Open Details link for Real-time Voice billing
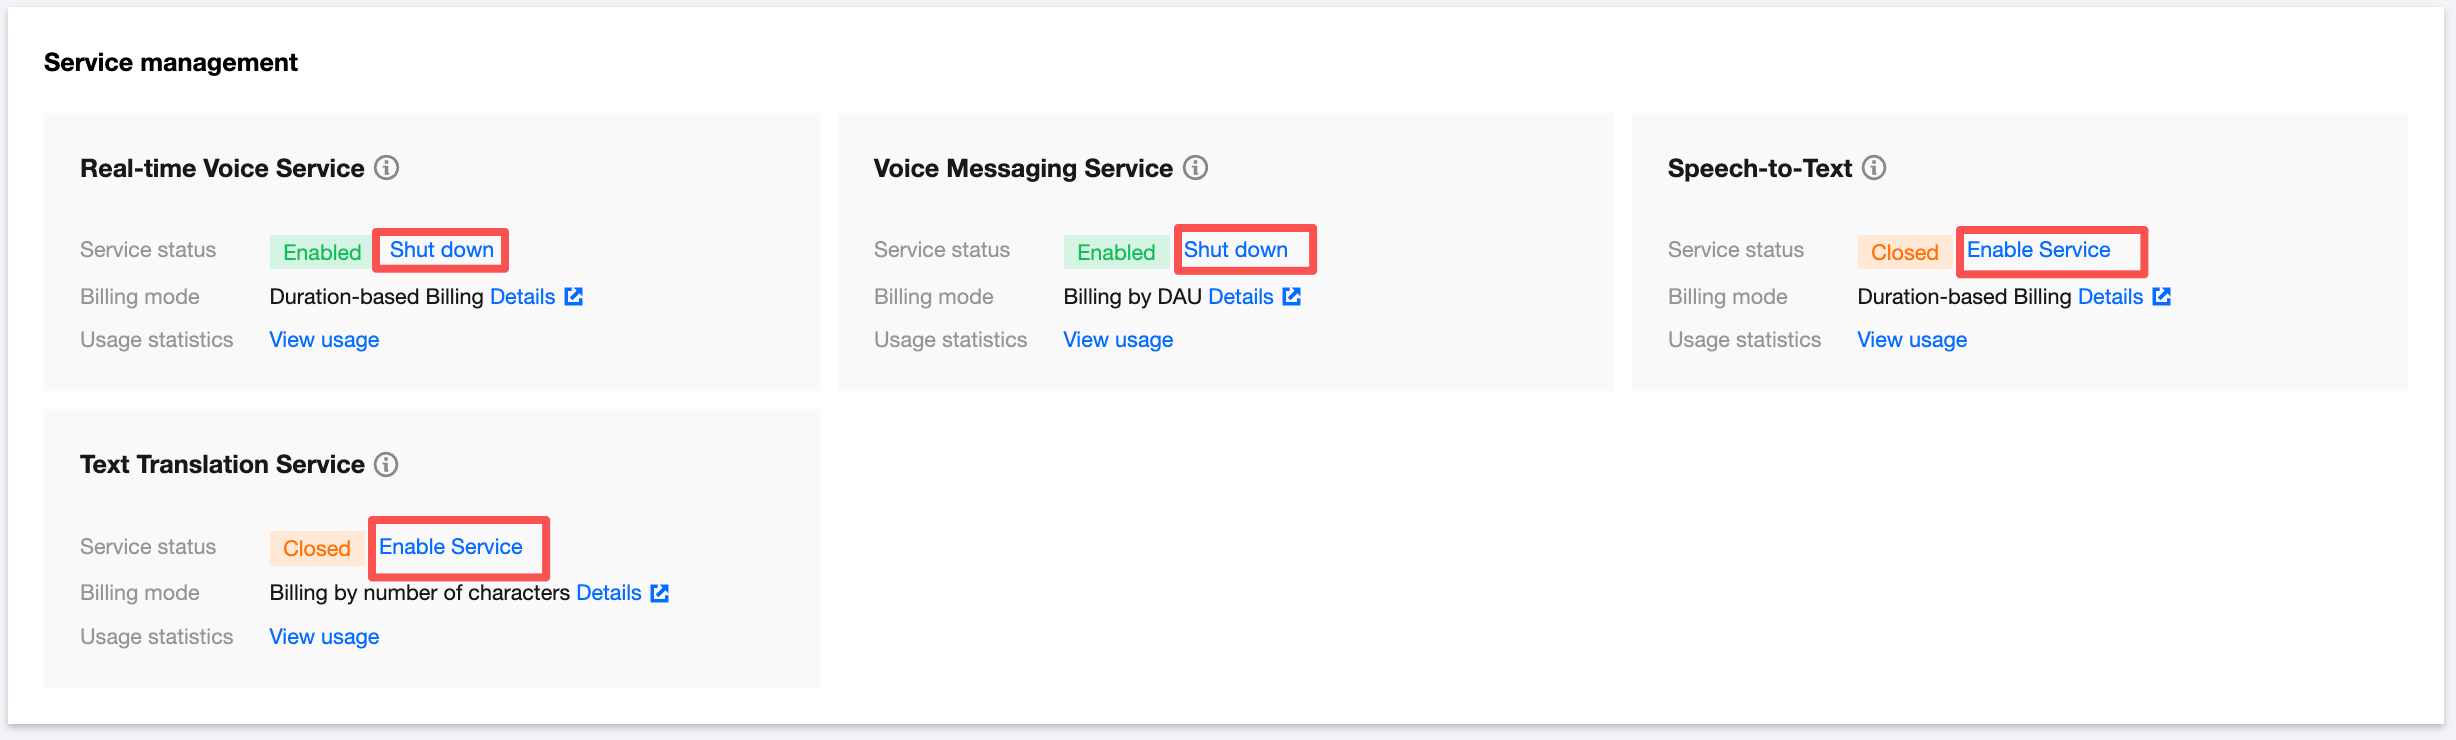The height and width of the screenshot is (740, 2456). pos(522,297)
